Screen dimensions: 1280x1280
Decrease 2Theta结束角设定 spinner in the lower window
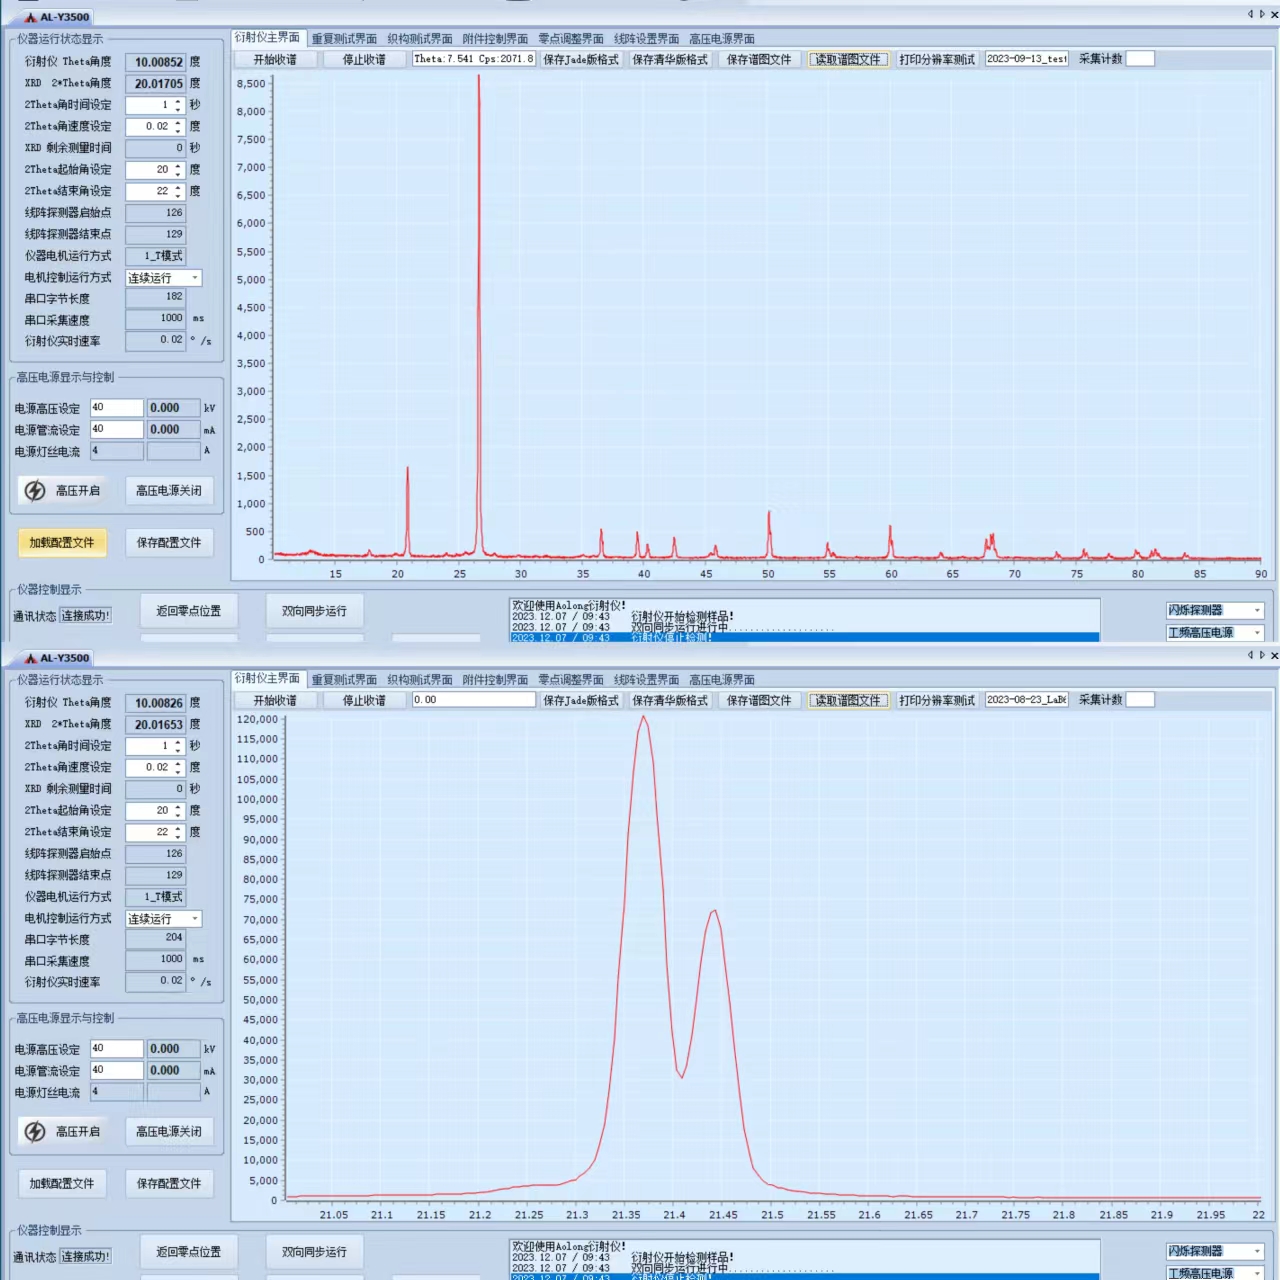coord(178,836)
